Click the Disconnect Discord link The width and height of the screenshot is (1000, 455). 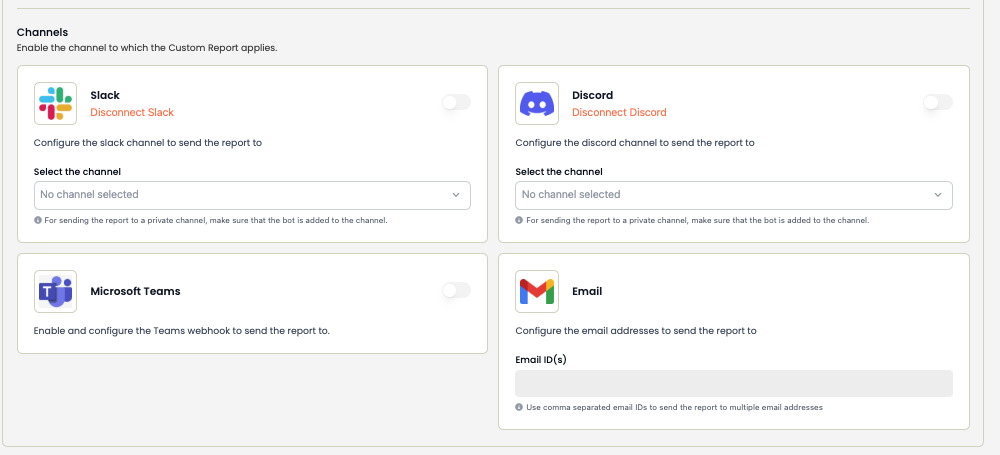point(619,112)
